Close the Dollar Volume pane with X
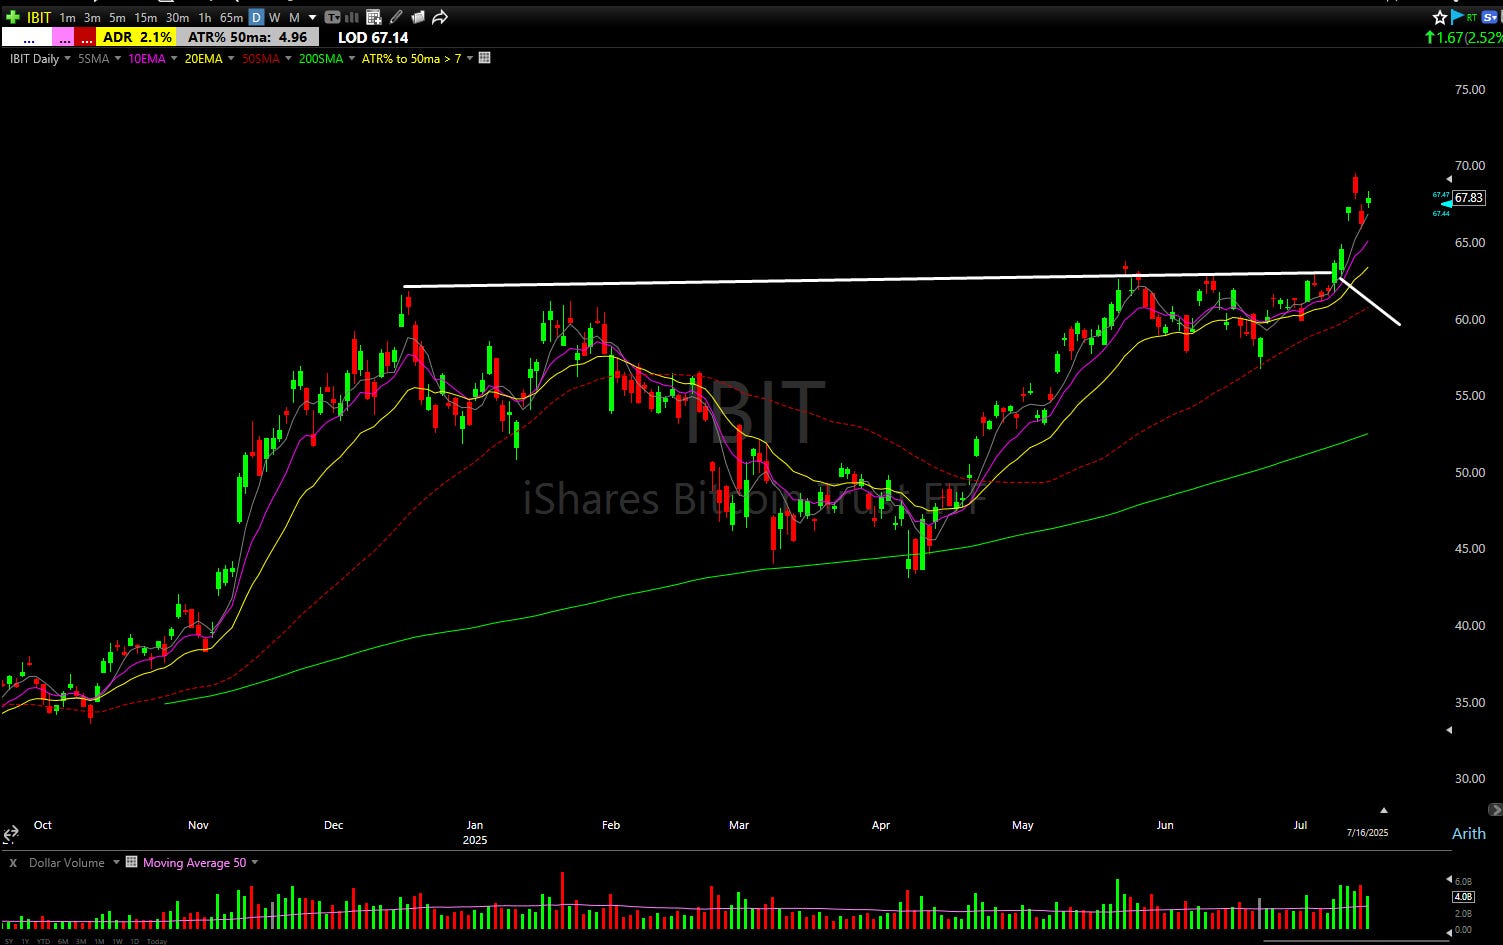 click(x=13, y=862)
